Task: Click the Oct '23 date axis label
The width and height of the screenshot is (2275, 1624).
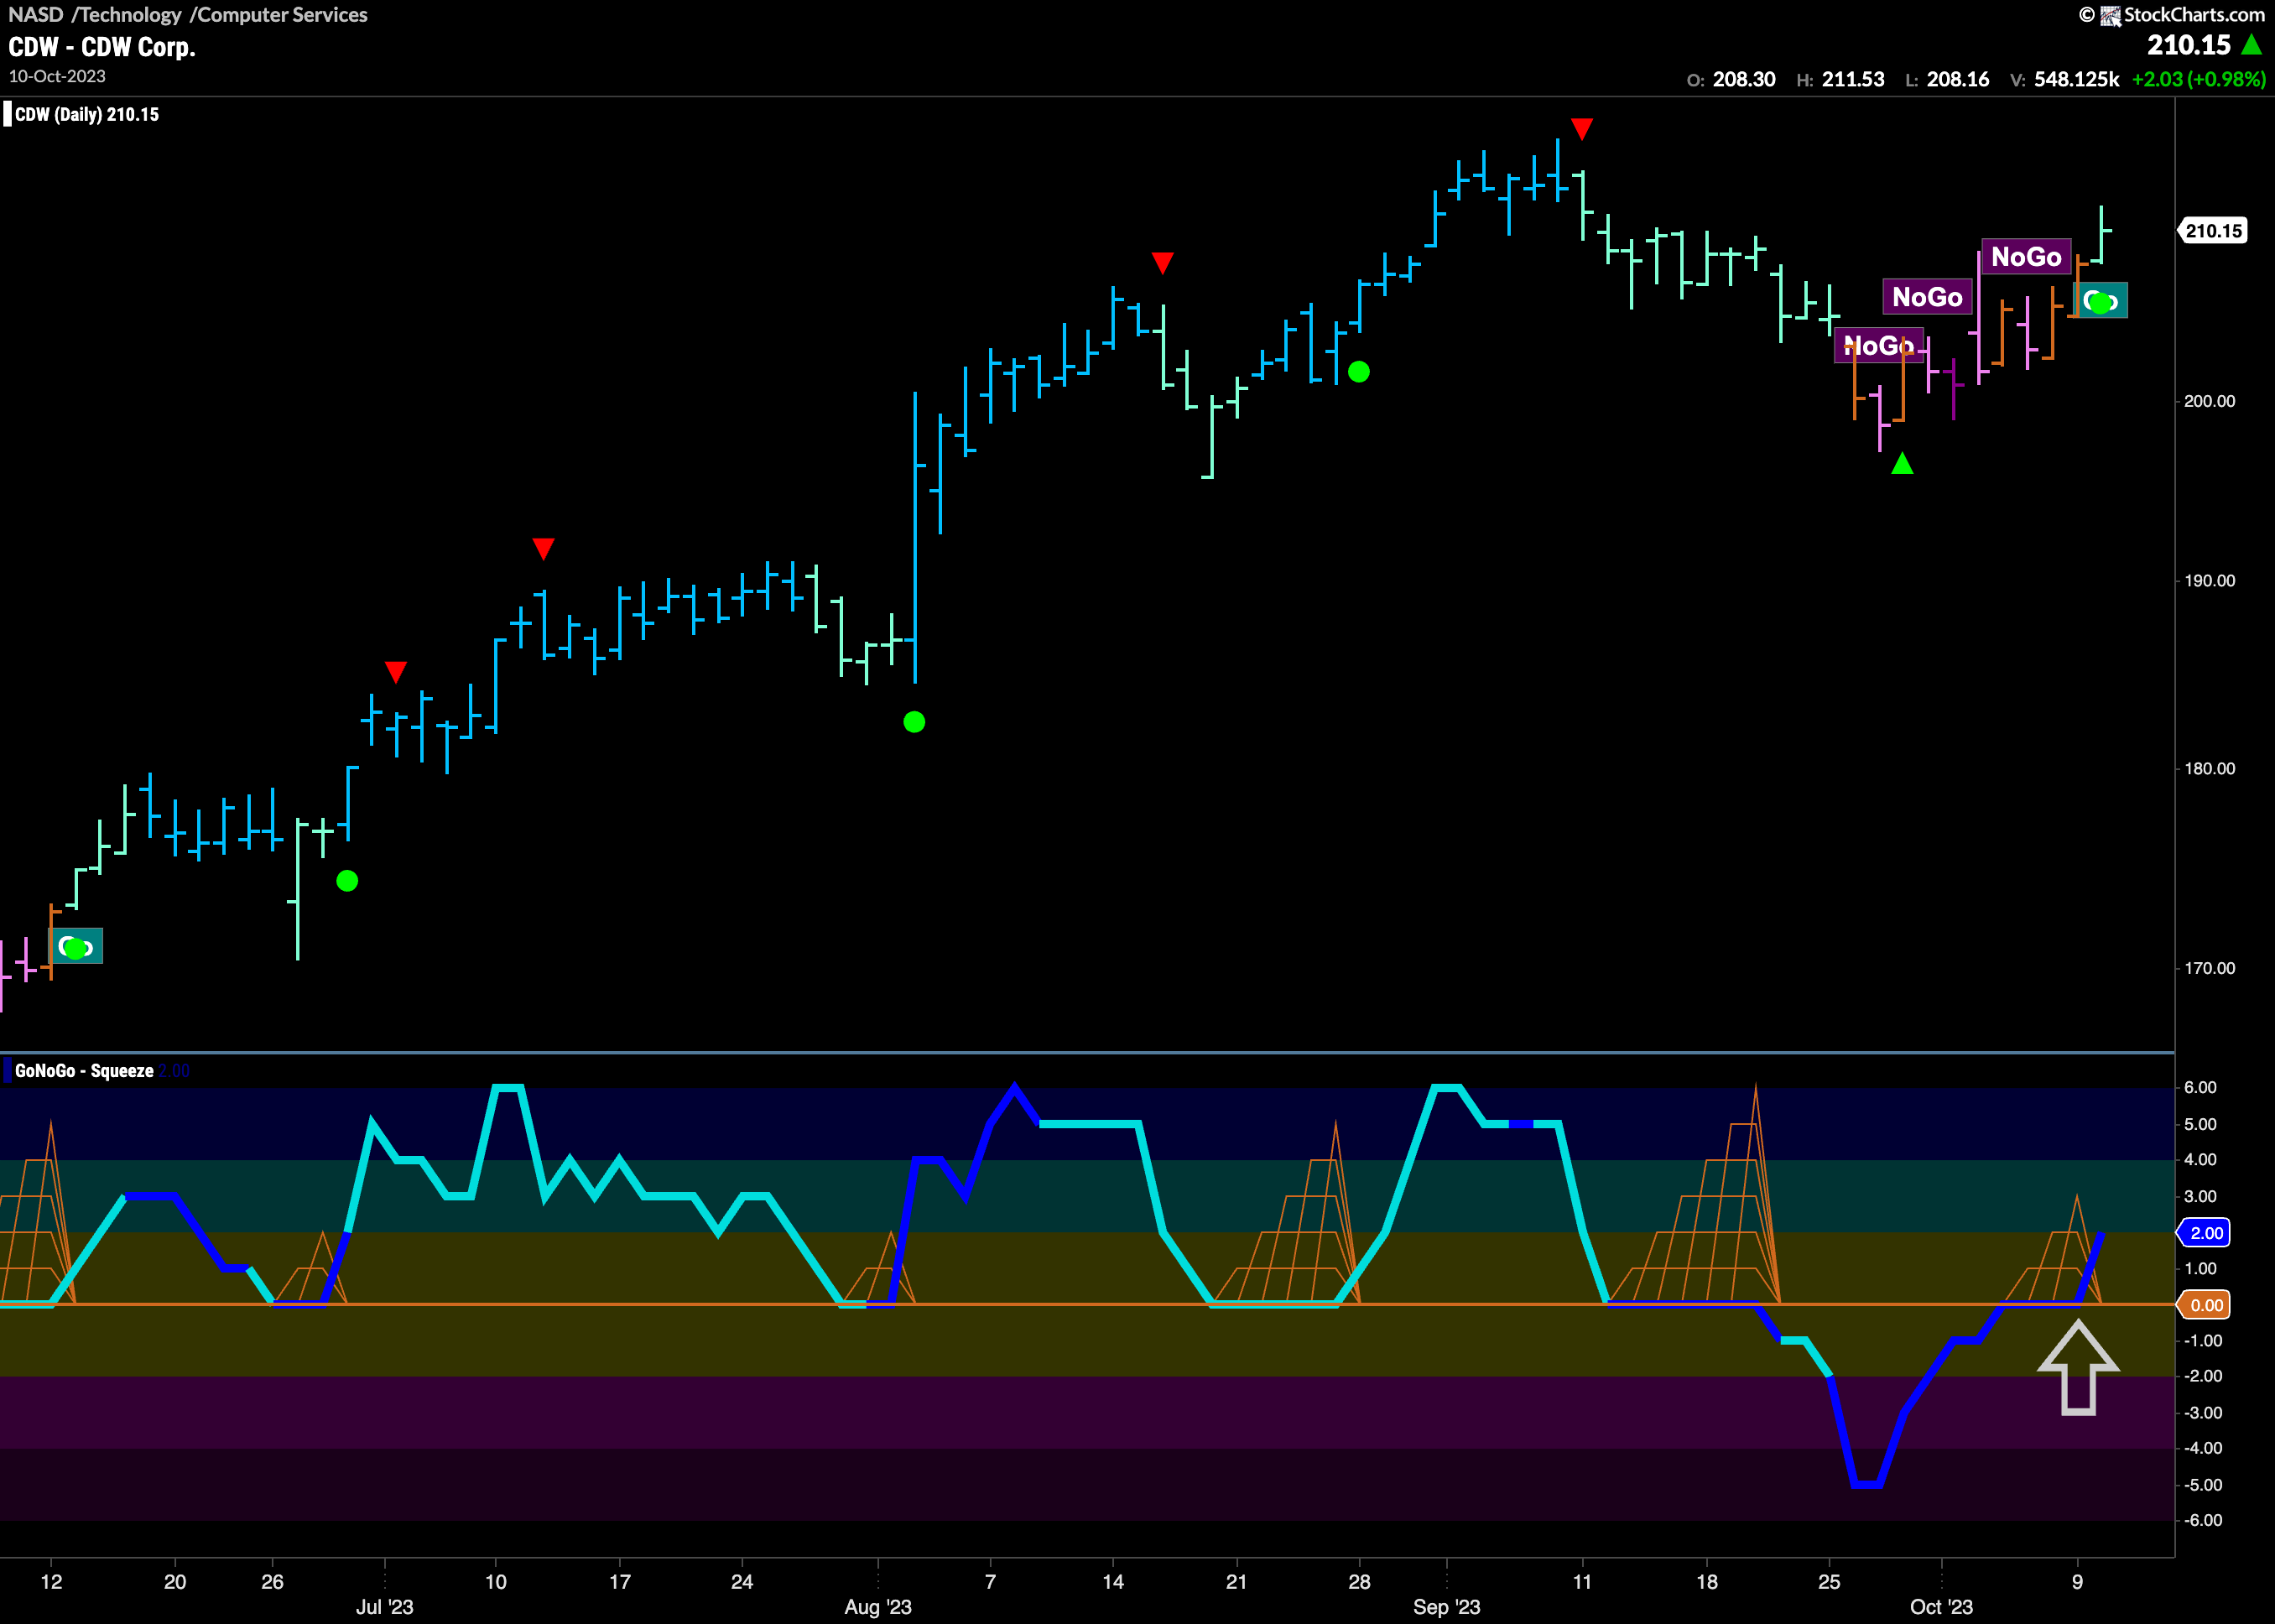Action: (1941, 1607)
